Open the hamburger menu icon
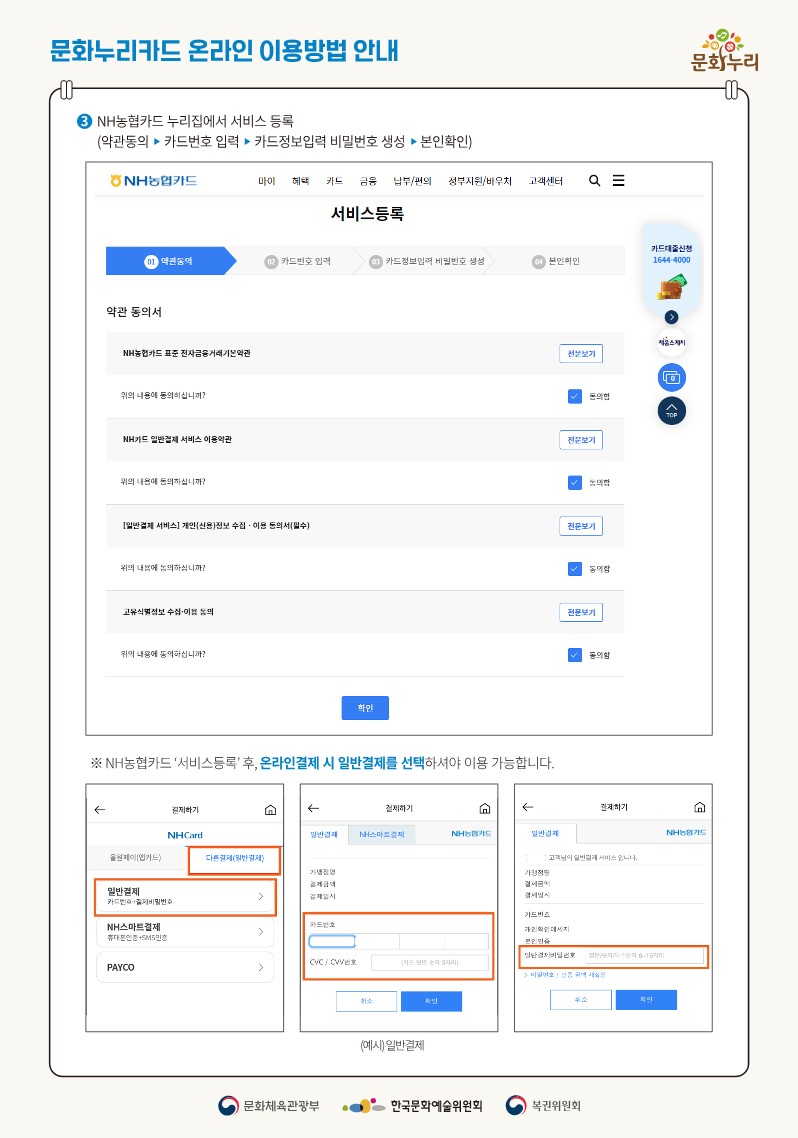 click(618, 181)
